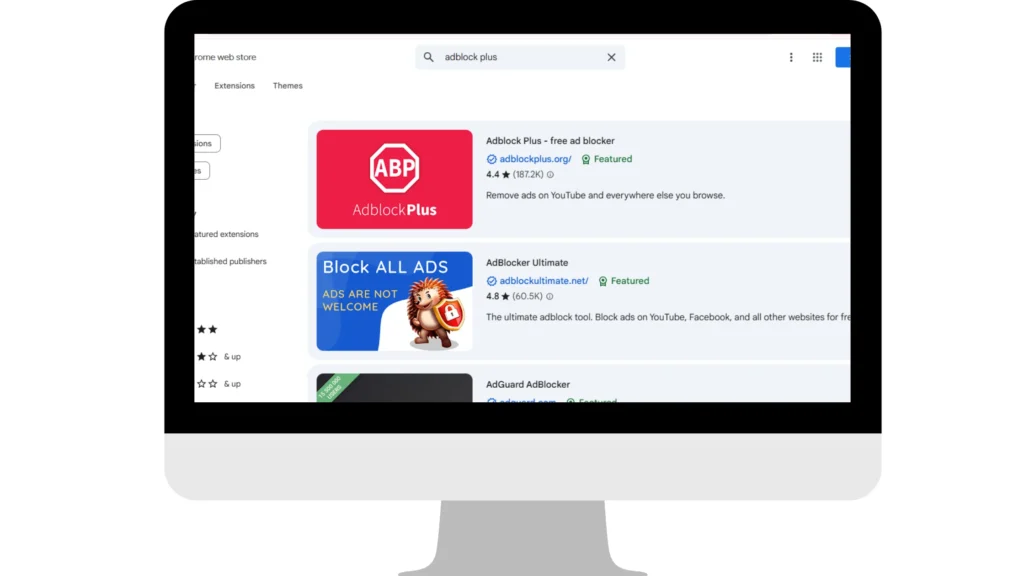Open the AdGuard AdBlocker thumbnail
This screenshot has width=1024, height=576.
coord(394,388)
